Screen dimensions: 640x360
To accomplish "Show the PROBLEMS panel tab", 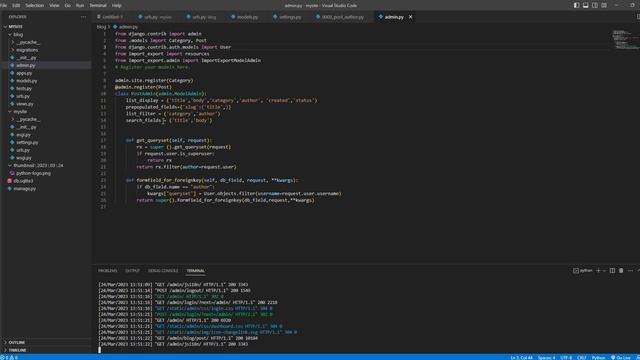I will tap(107, 271).
